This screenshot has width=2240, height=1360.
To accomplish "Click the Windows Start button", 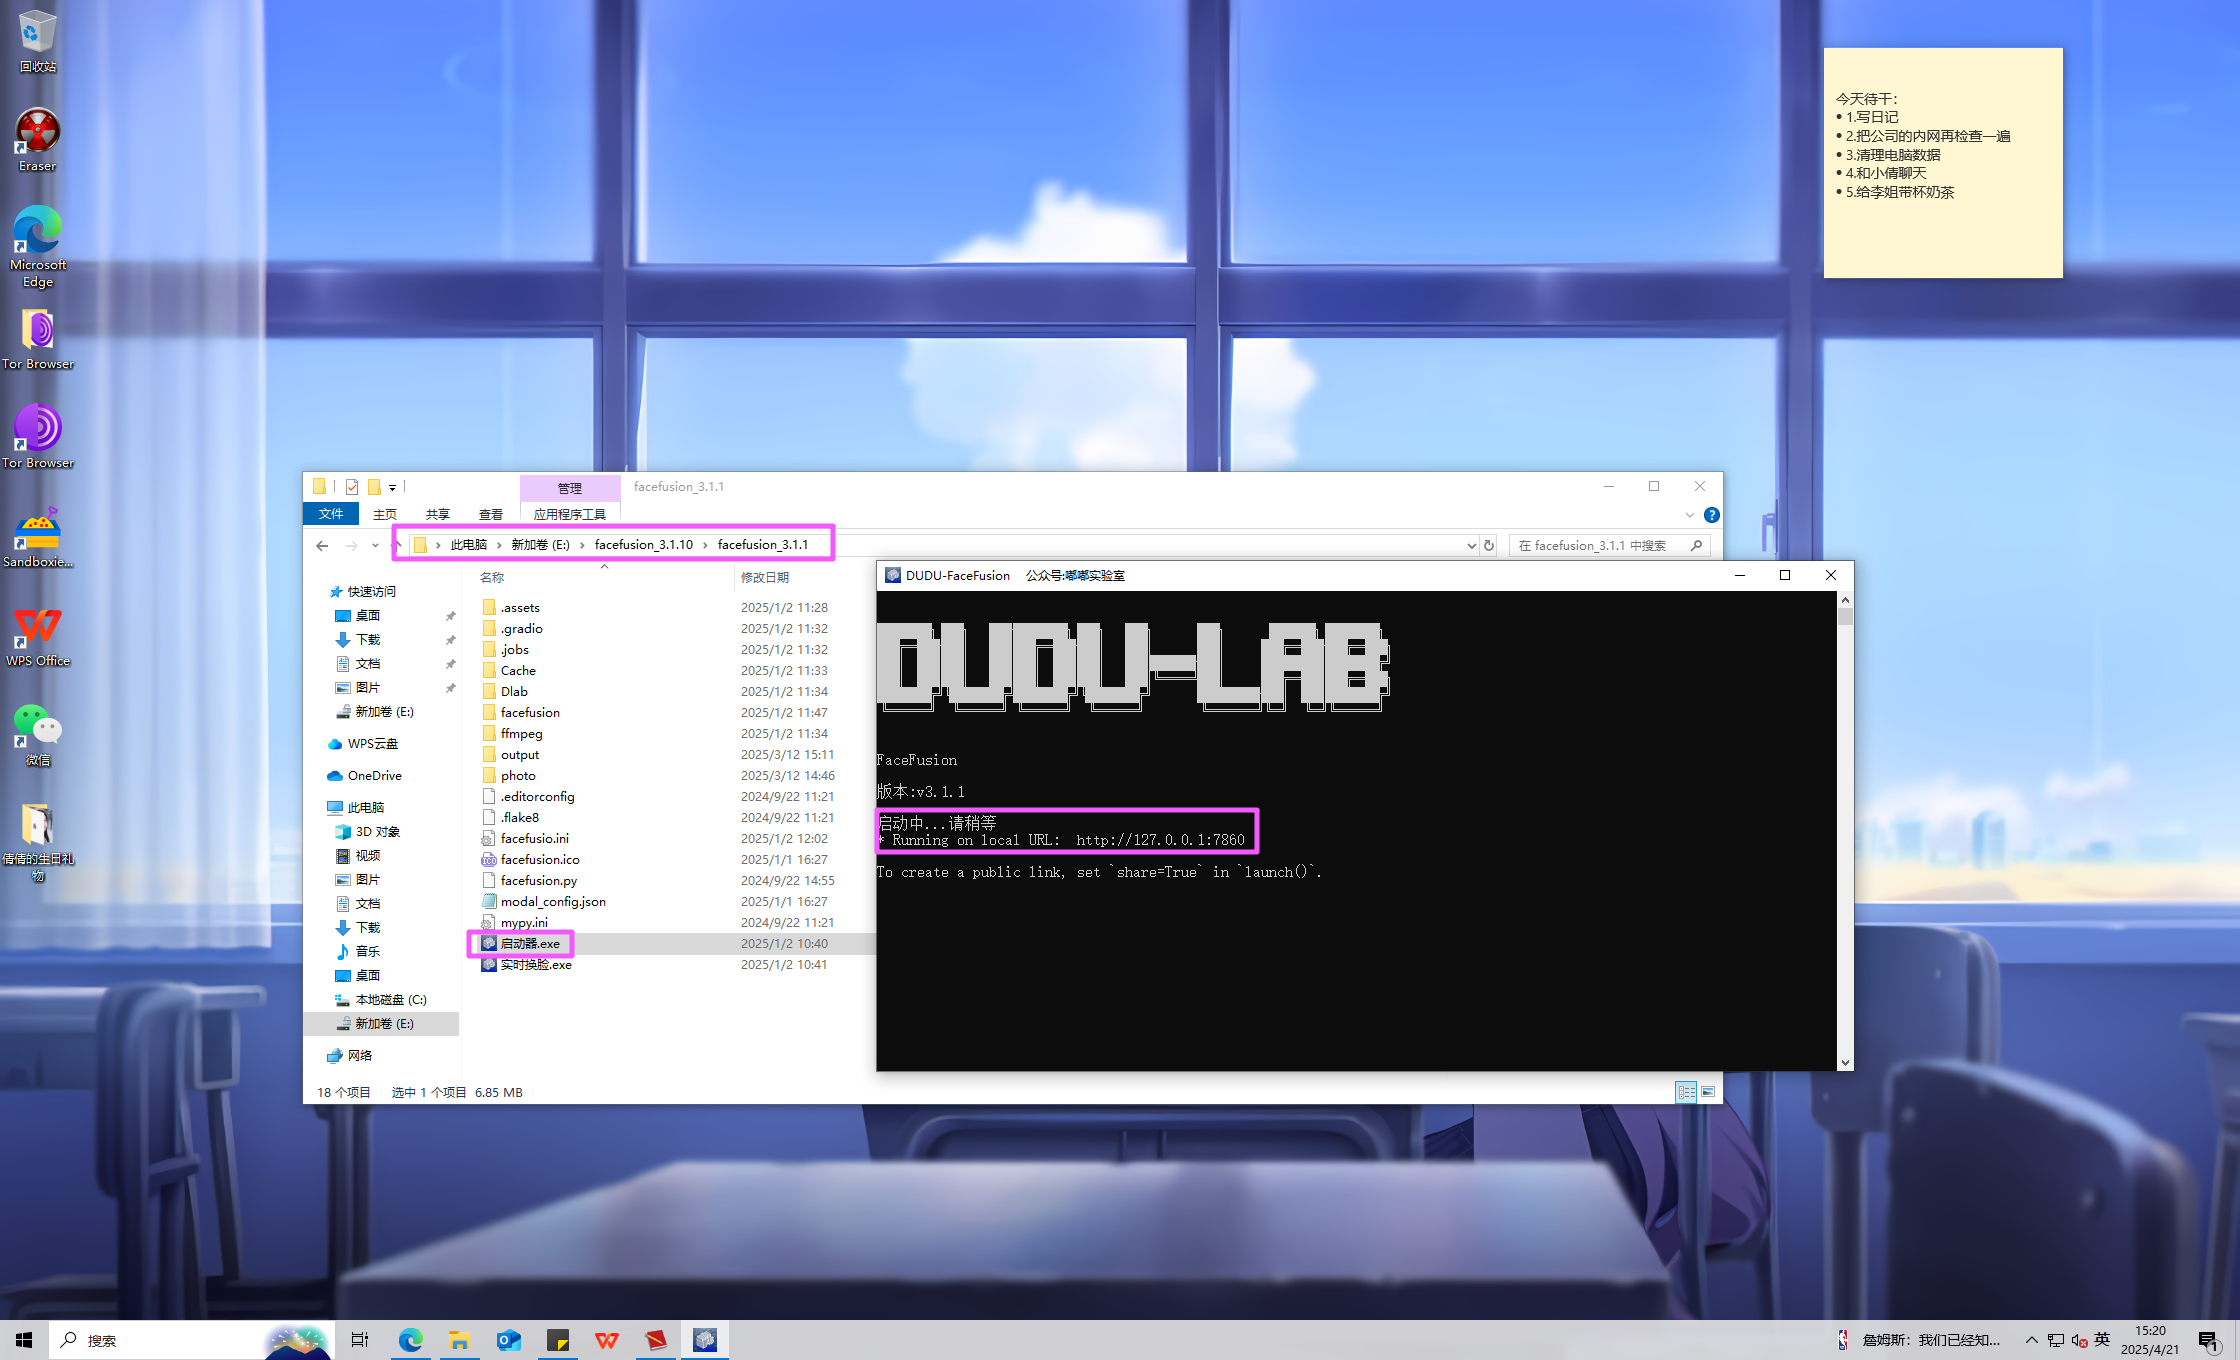I will click(24, 1340).
